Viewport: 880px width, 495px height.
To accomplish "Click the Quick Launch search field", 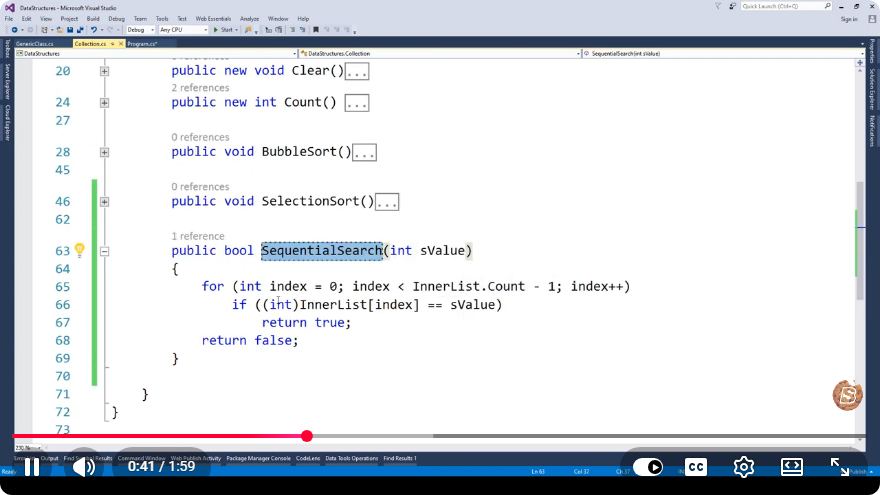I will 786,6.
